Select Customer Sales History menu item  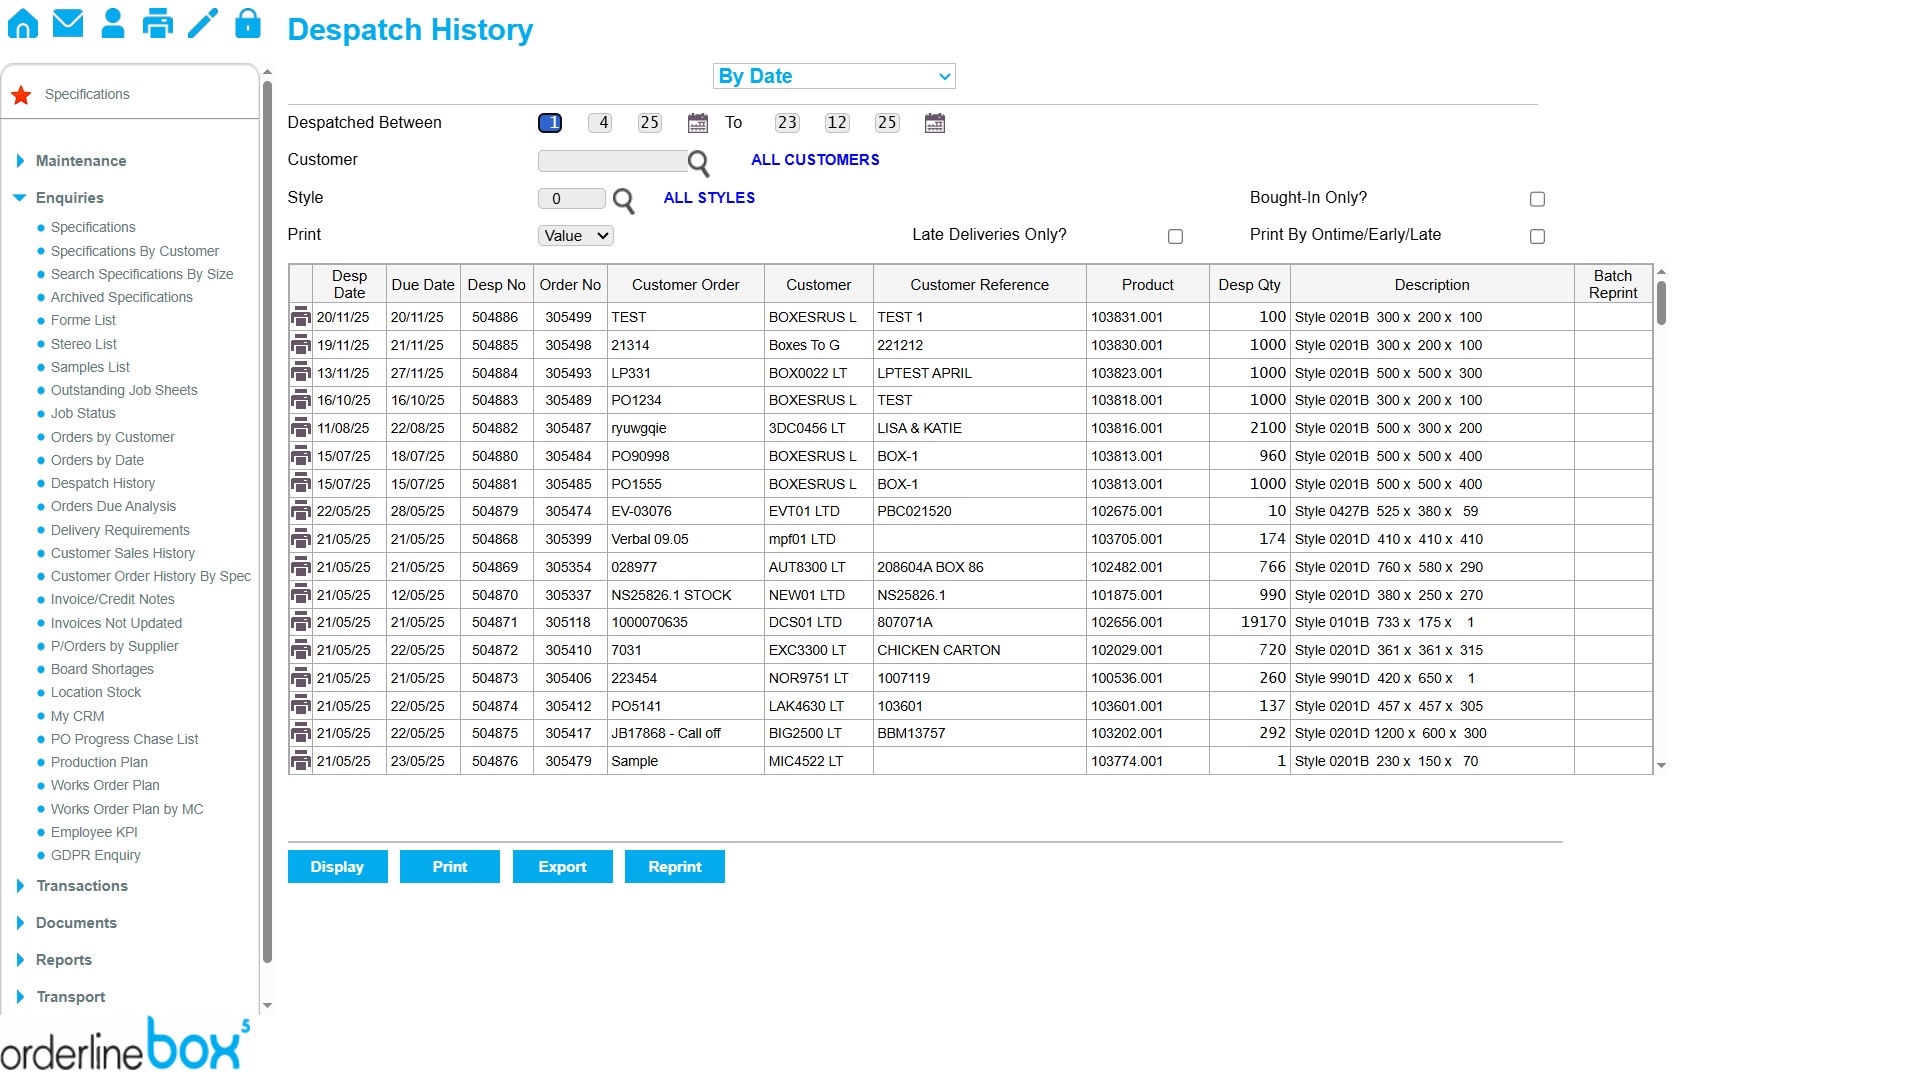pyautogui.click(x=123, y=553)
